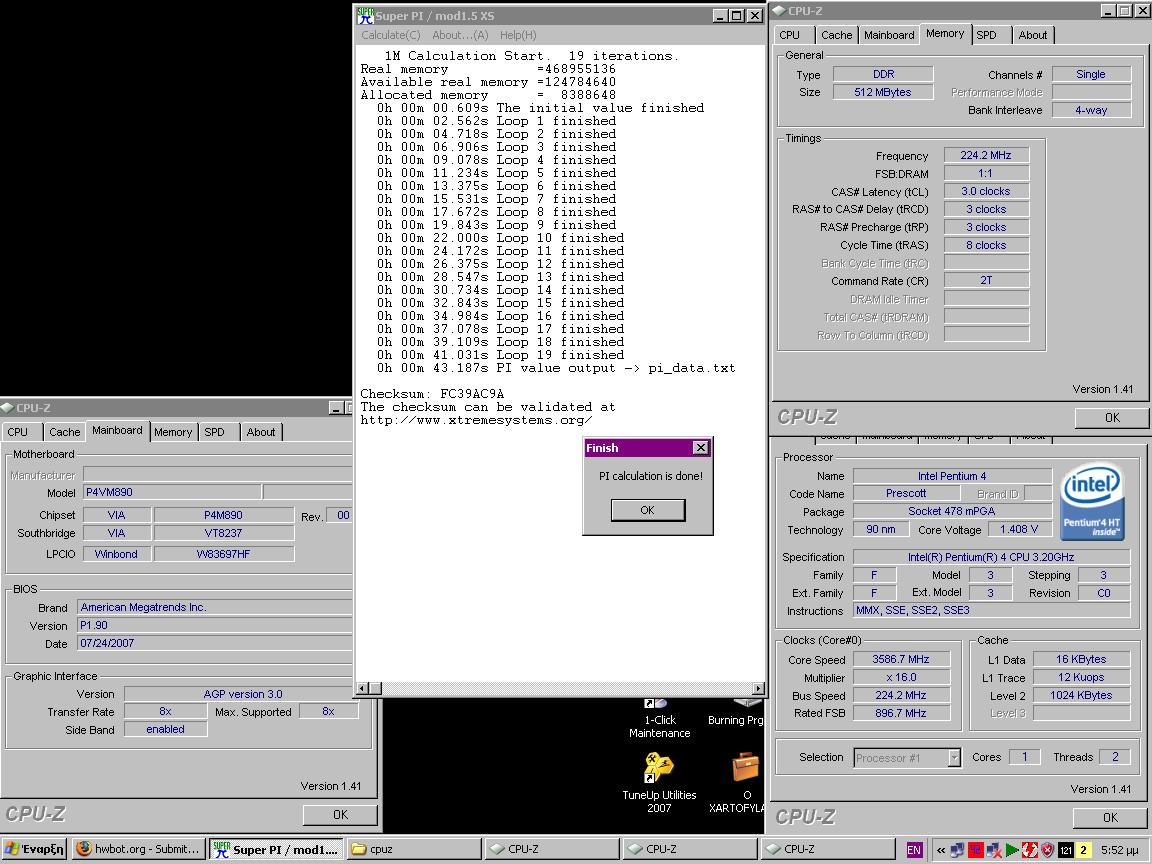Screen dimensions: 1152x864
Task: Open Processor #1 selection dropdown
Action: (x=954, y=757)
